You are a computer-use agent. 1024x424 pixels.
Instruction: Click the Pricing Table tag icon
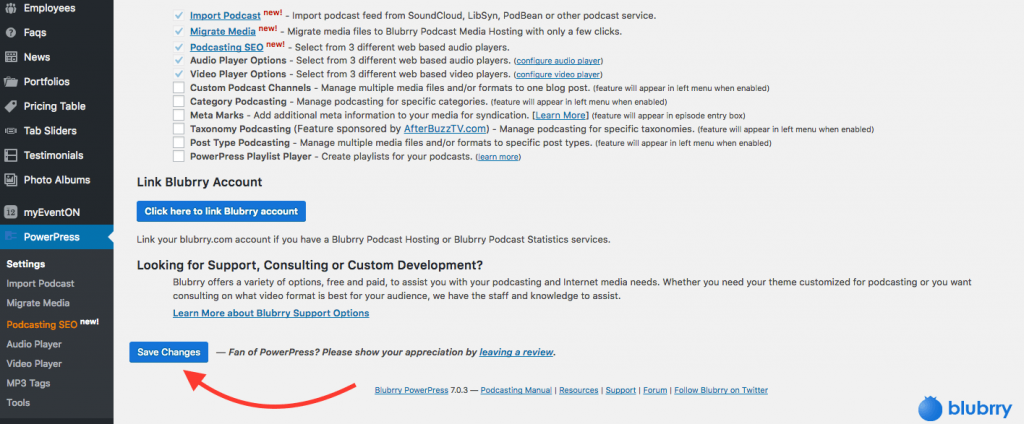click(x=10, y=106)
